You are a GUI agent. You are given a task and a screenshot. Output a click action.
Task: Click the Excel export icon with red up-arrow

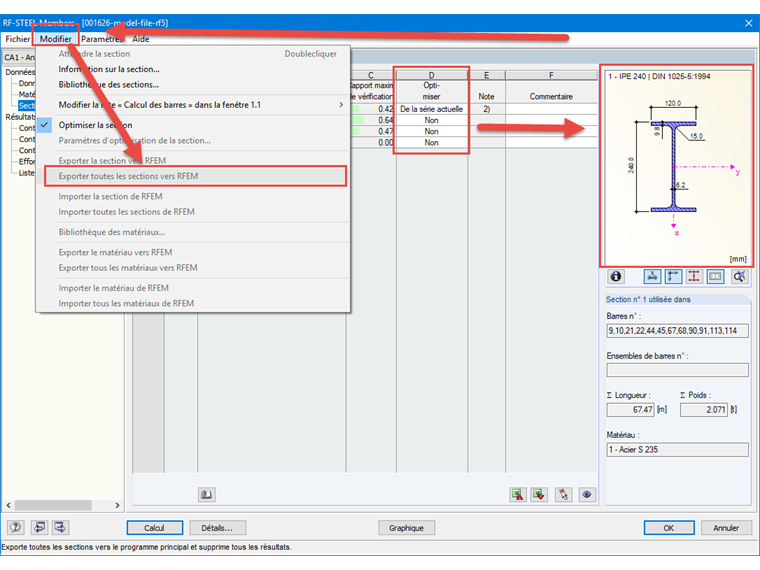[x=518, y=494]
